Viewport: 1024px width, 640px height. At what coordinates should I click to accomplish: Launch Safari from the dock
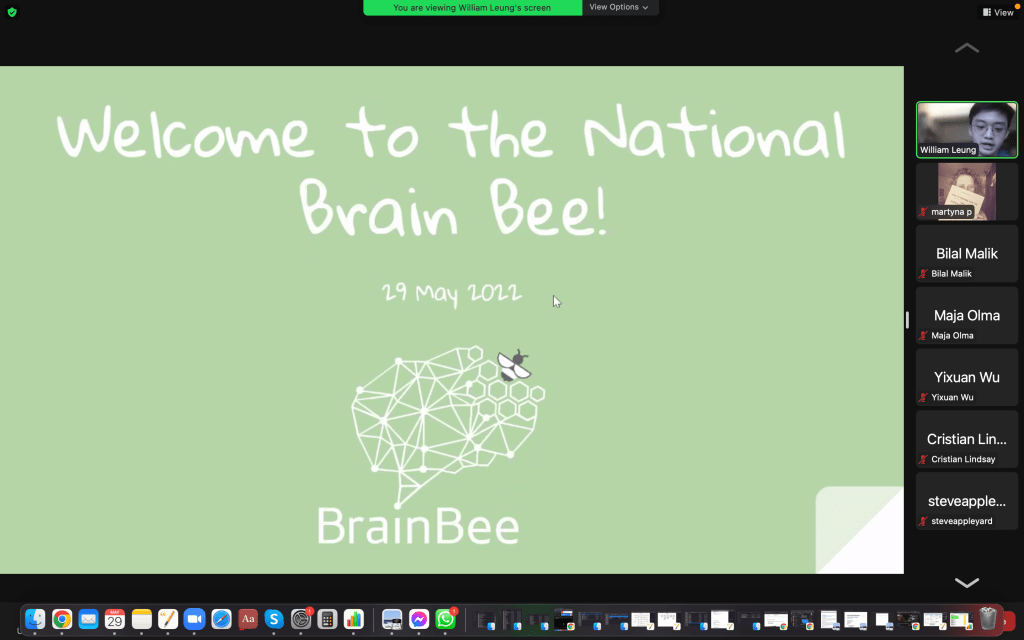(220, 619)
